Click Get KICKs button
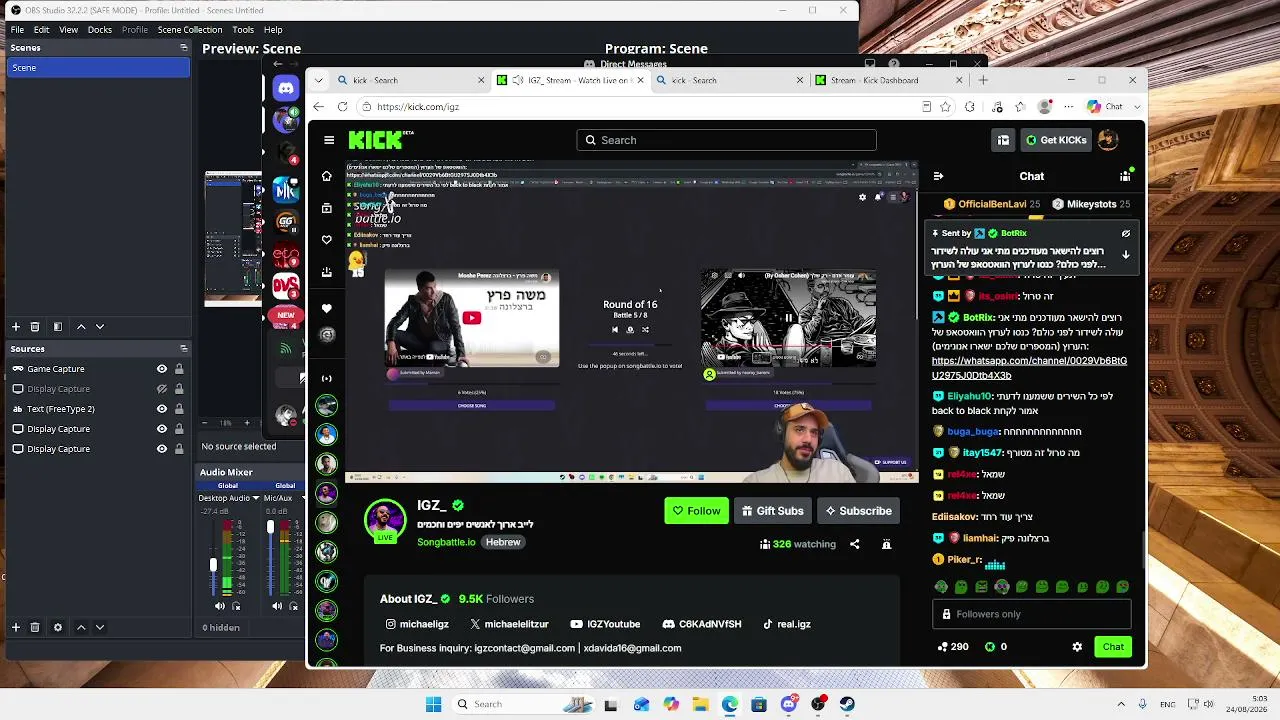 (1055, 140)
